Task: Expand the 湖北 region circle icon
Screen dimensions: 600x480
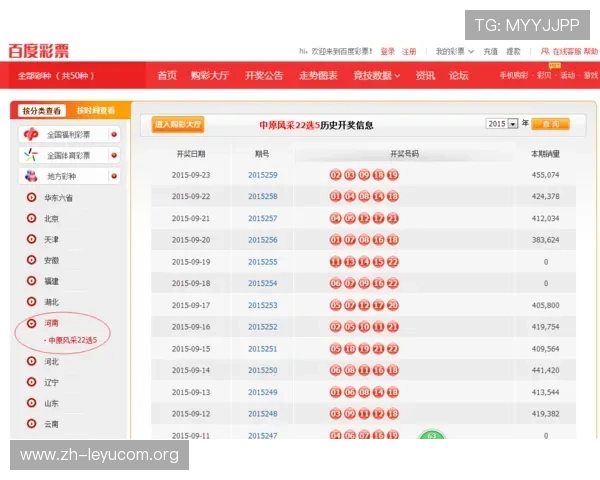Action: point(31,302)
